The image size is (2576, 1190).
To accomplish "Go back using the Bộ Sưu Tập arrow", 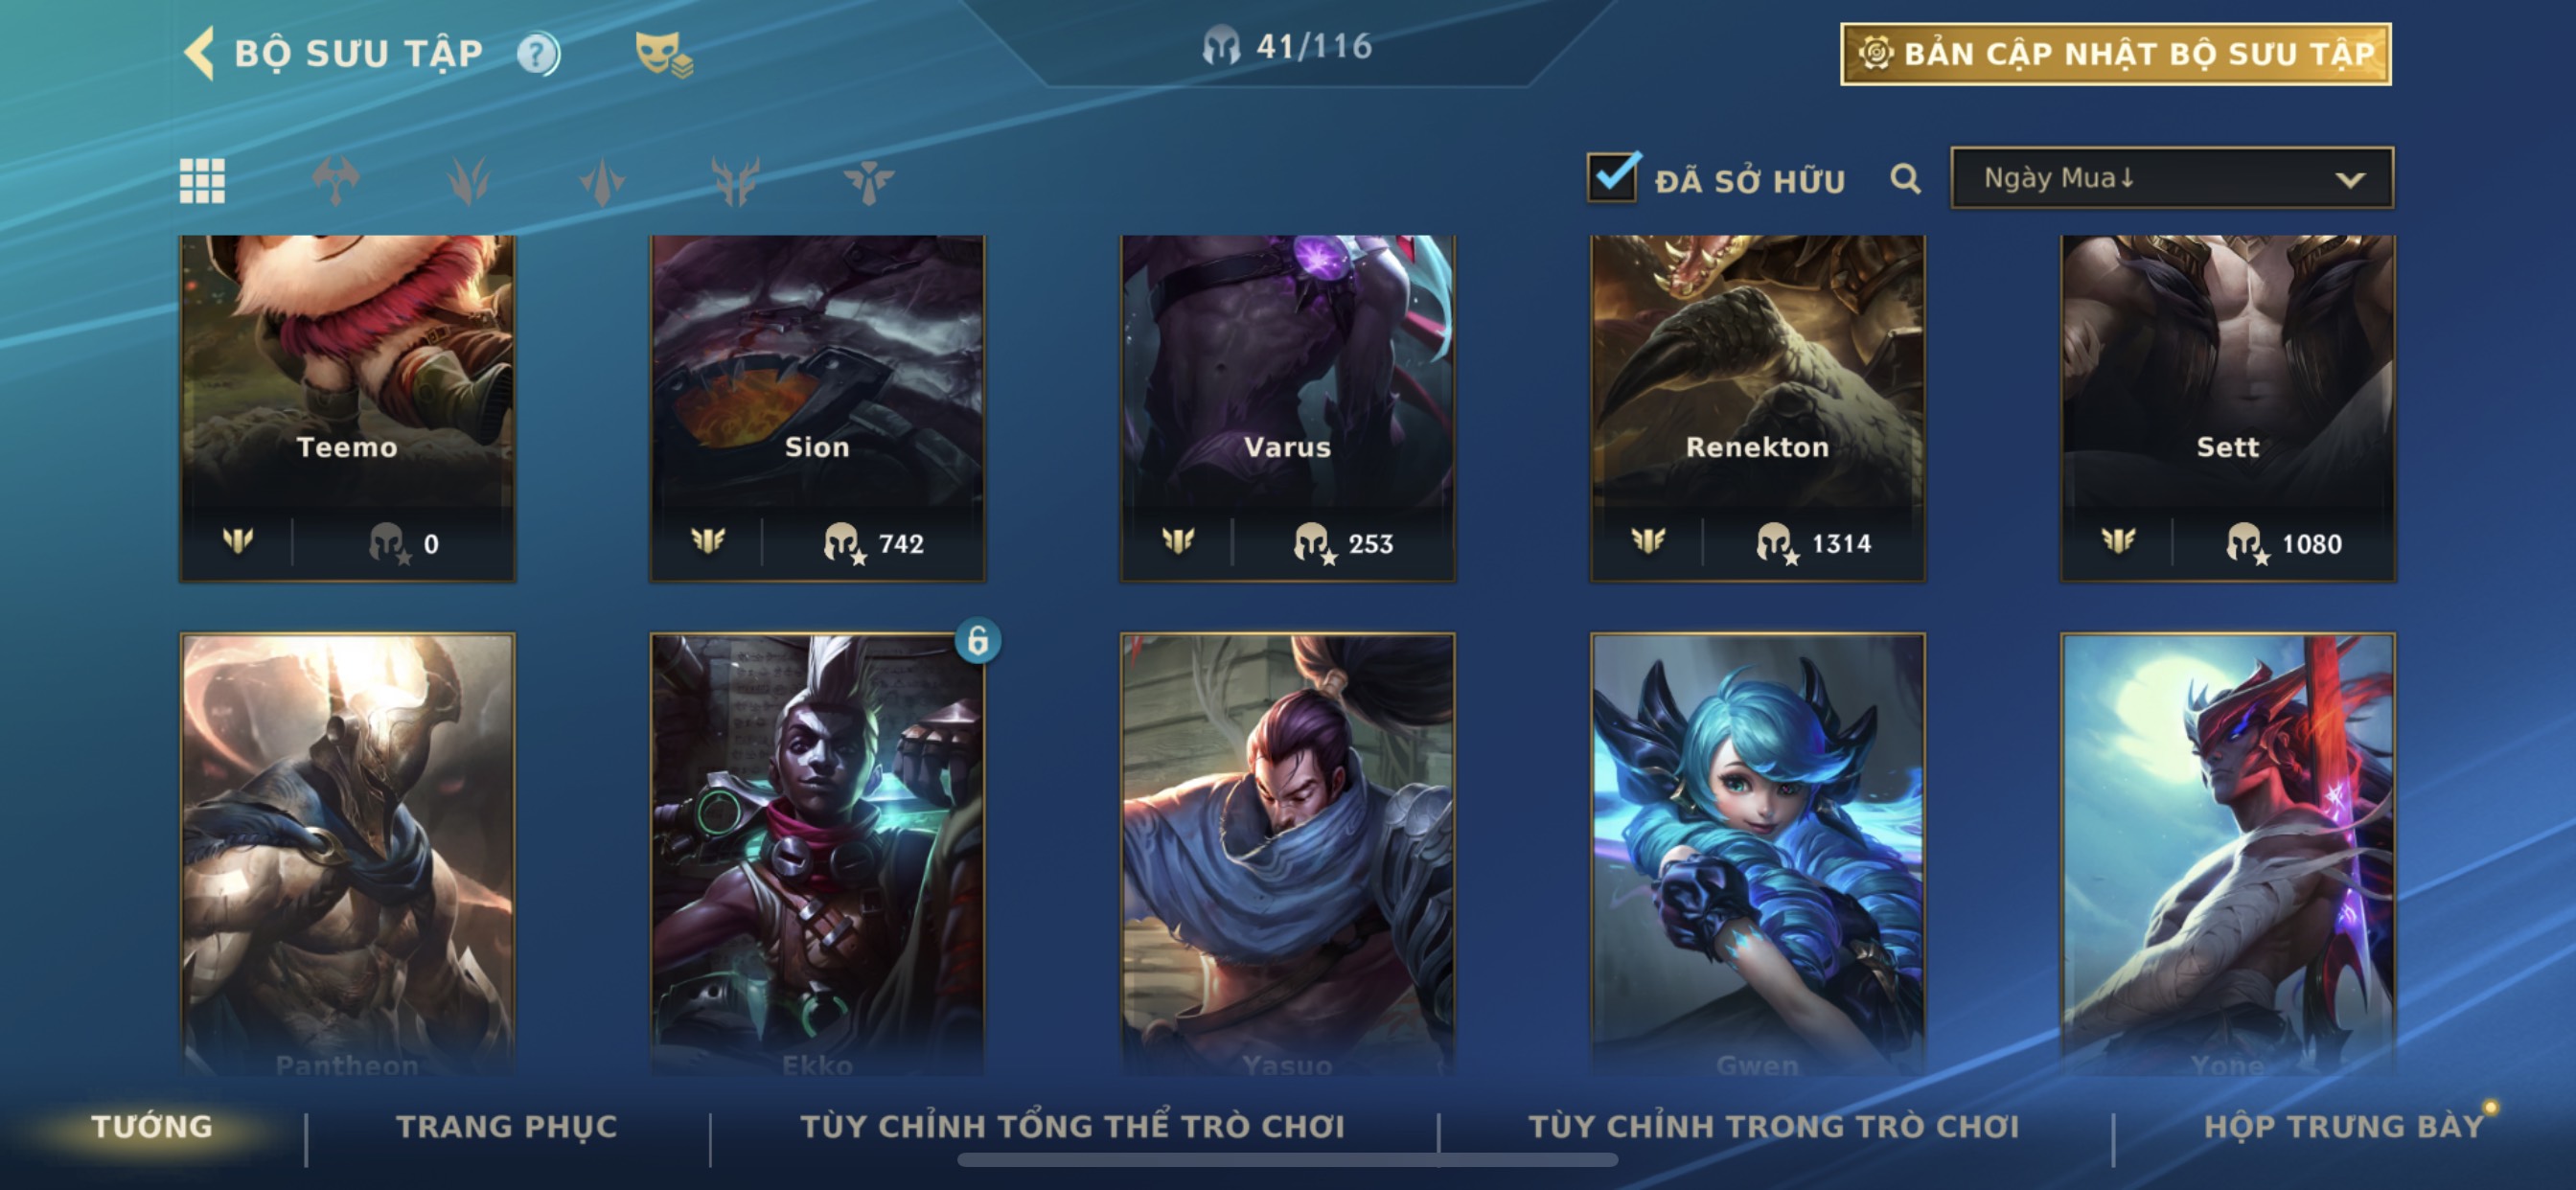I will pos(199,53).
